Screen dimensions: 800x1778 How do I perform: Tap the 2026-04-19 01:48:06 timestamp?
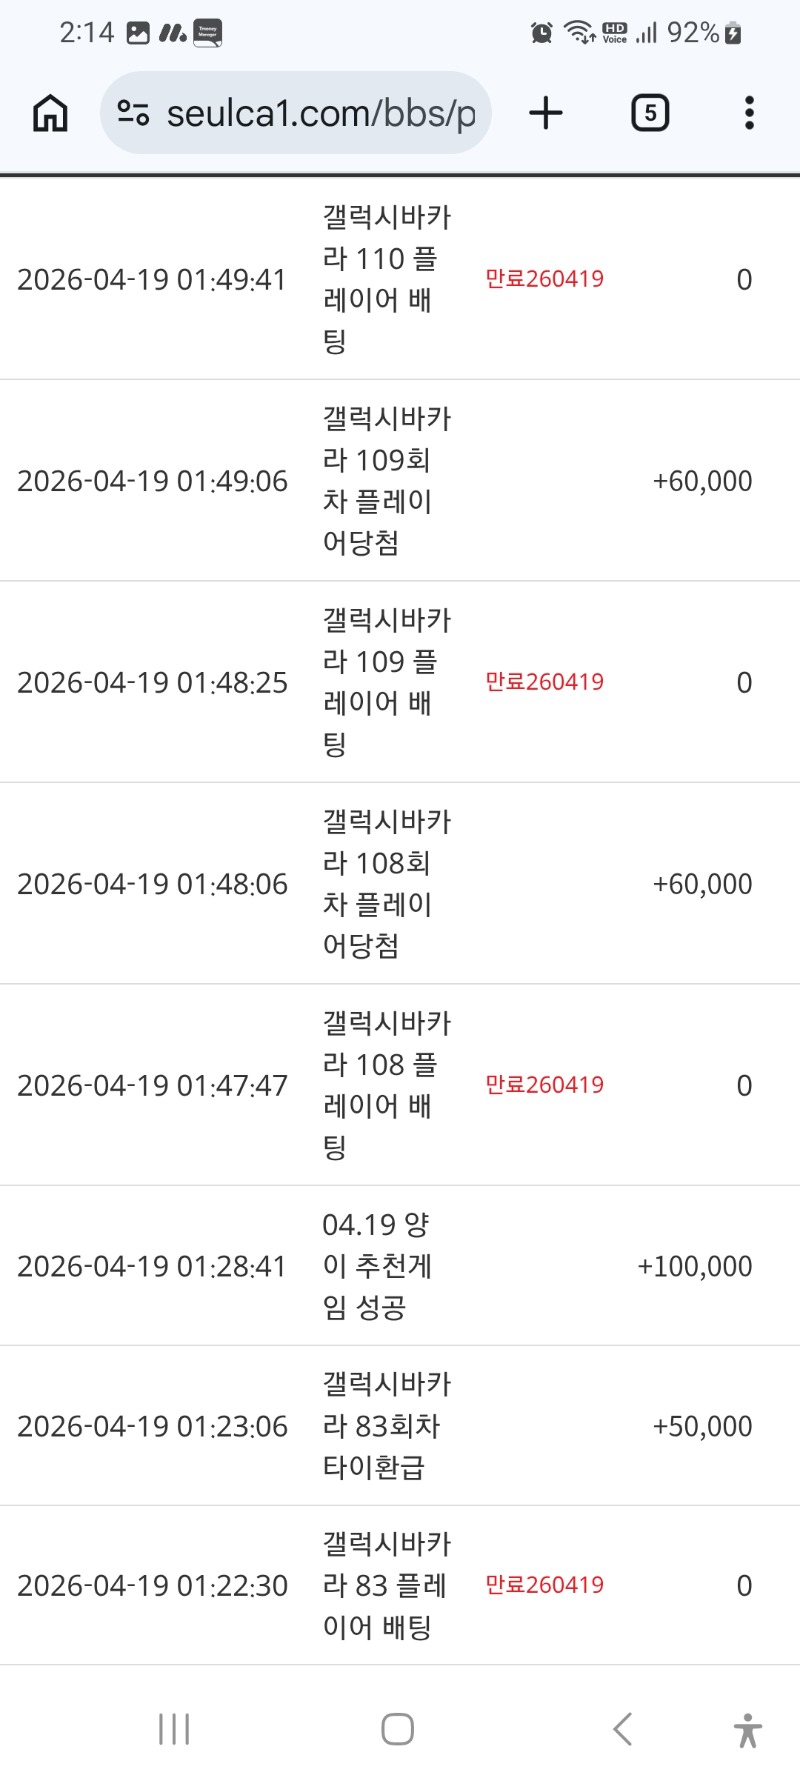pyautogui.click(x=152, y=884)
